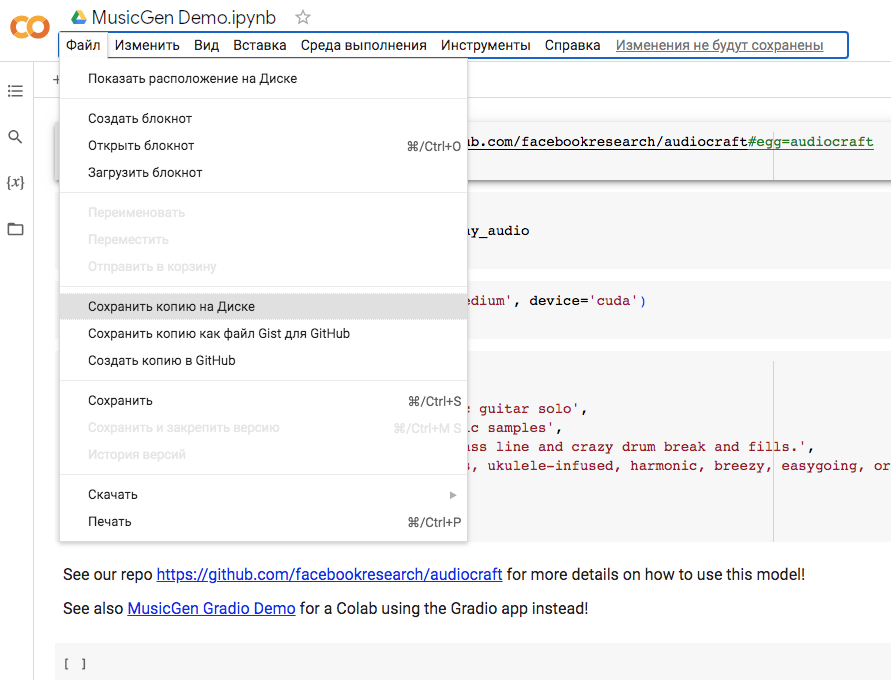Click the device='cuda' code text
Image resolution: width=891 pixels, height=680 pixels.
587,301
